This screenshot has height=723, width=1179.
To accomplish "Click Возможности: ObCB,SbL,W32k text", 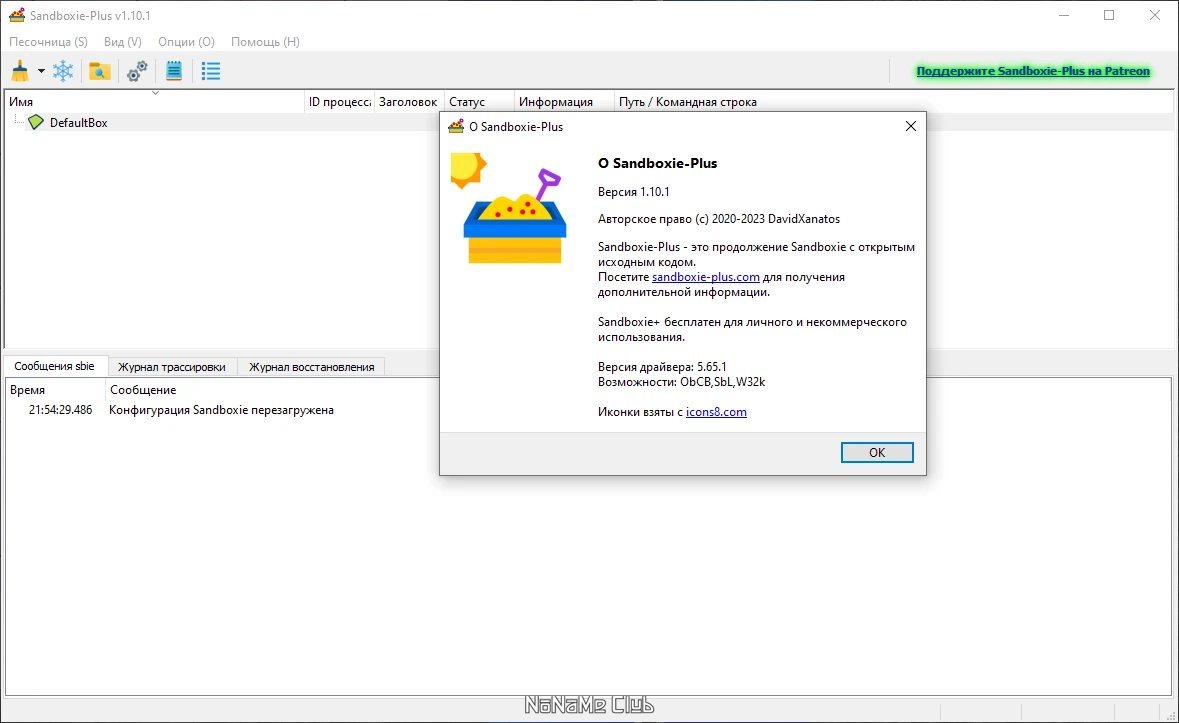I will [681, 382].
